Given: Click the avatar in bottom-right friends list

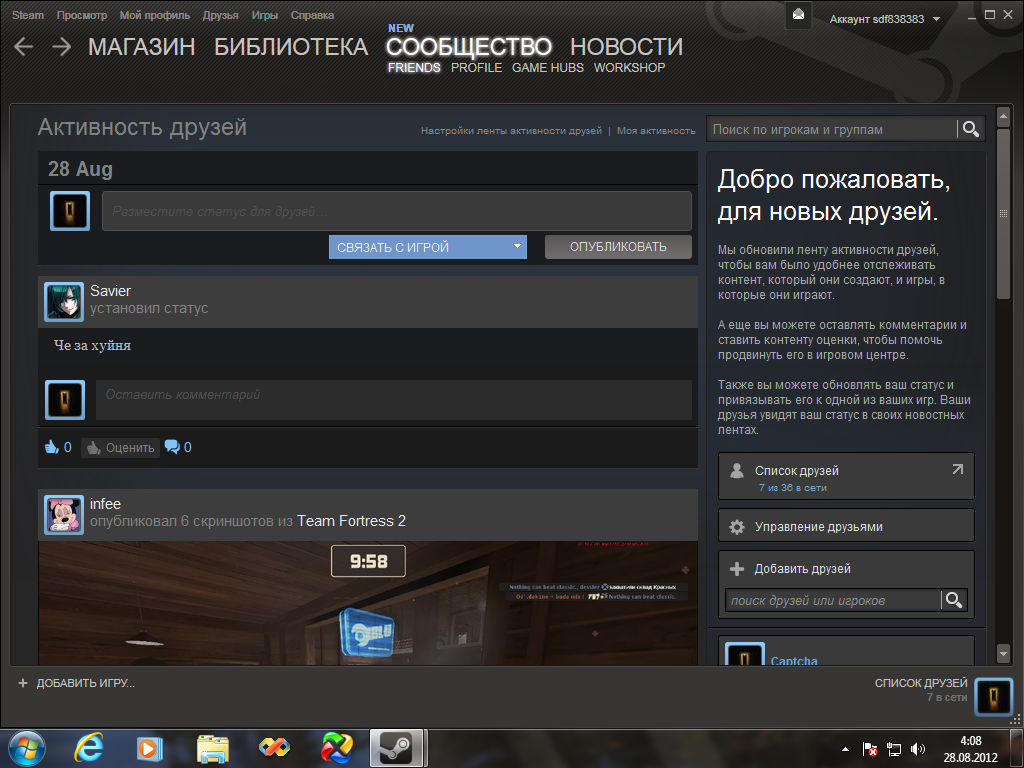Looking at the screenshot, I should tap(993, 697).
